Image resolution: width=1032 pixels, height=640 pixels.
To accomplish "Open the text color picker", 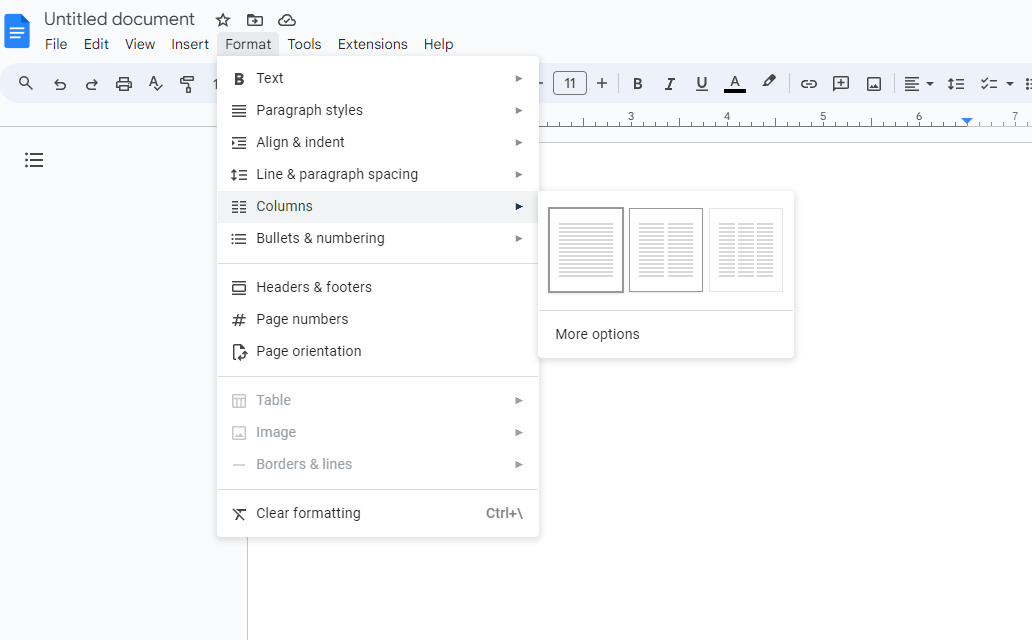I will (734, 84).
